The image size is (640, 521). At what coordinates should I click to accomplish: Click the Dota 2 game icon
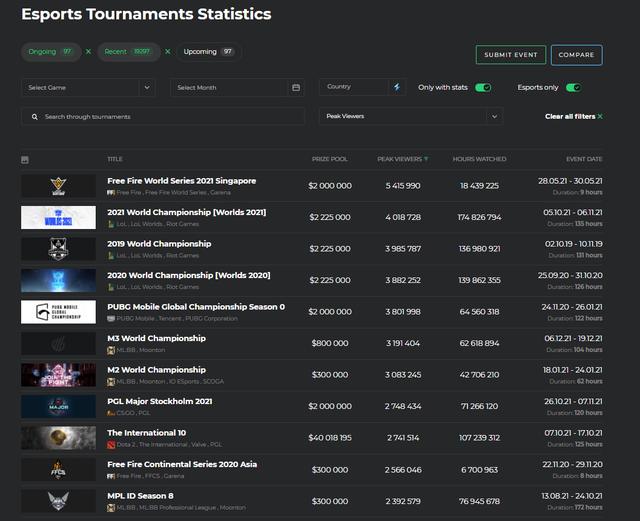[x=111, y=445]
